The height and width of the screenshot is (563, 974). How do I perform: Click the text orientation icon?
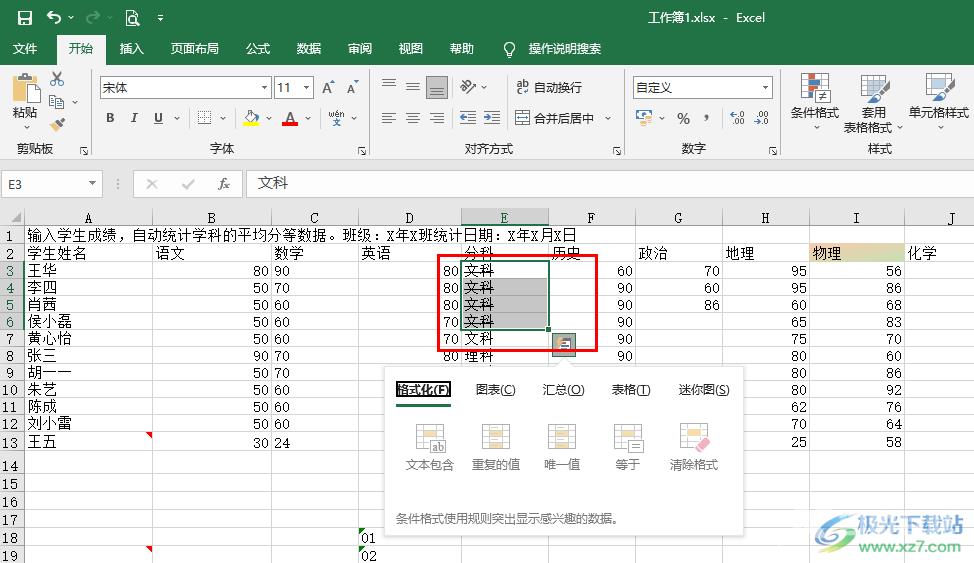[x=468, y=87]
